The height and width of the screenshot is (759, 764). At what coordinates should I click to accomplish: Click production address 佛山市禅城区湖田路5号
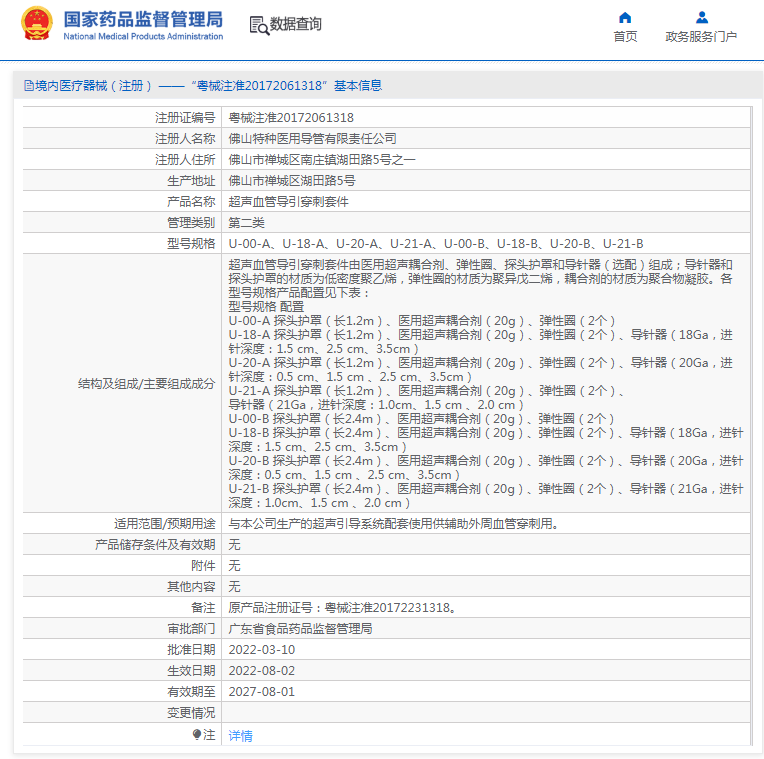(292, 181)
